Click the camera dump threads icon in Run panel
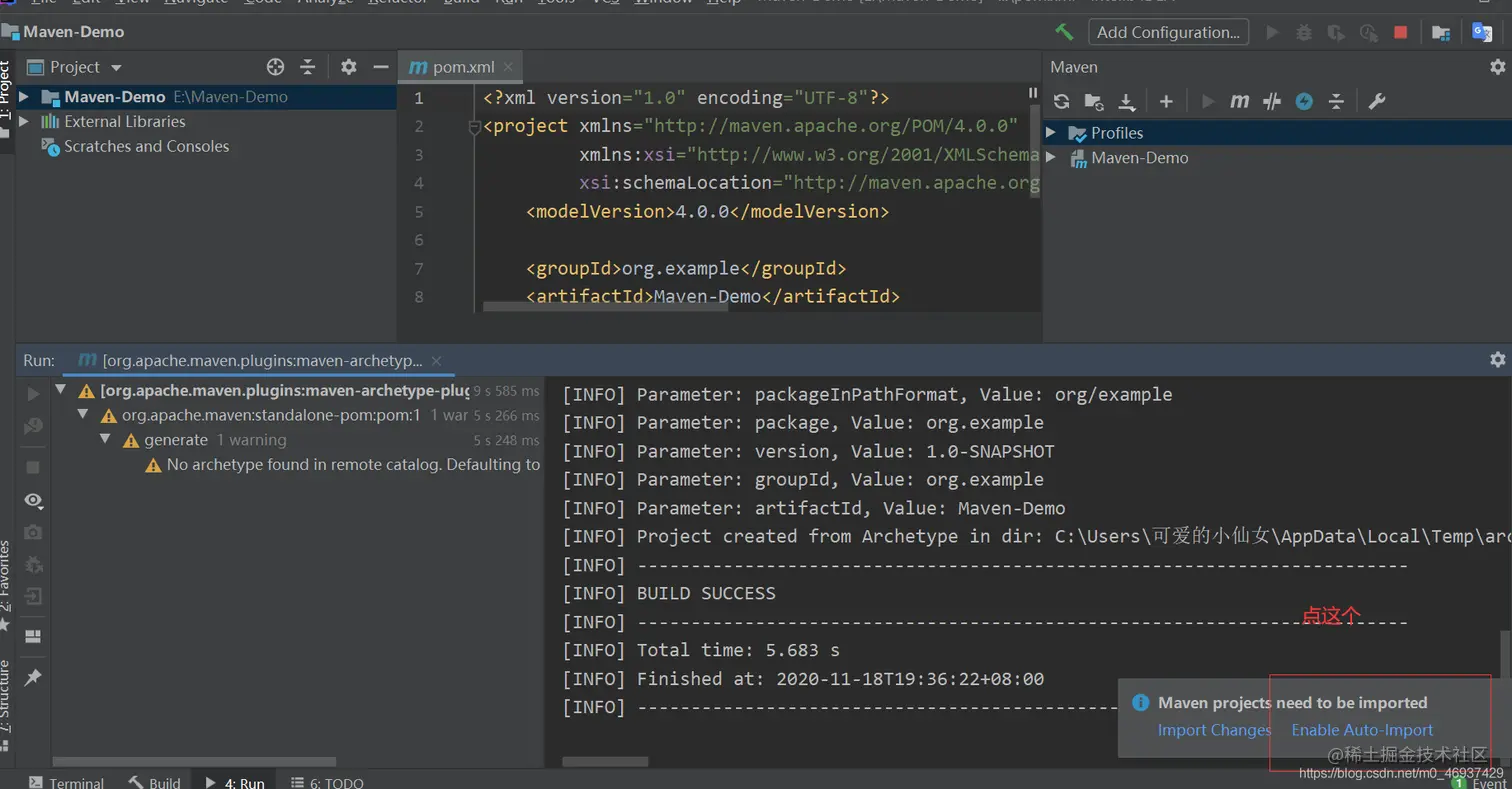The width and height of the screenshot is (1512, 789). point(33,532)
